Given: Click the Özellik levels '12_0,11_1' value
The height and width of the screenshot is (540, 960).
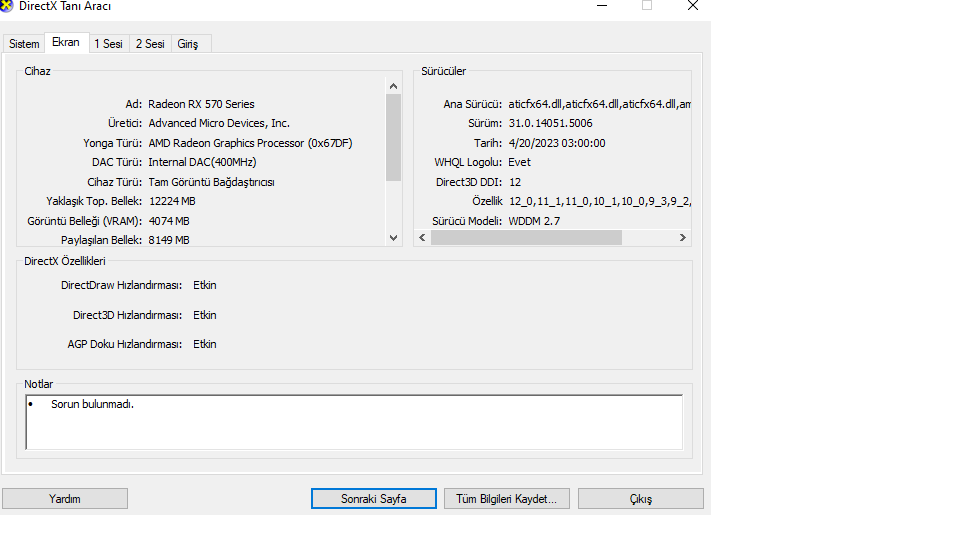Looking at the screenshot, I should [599, 201].
